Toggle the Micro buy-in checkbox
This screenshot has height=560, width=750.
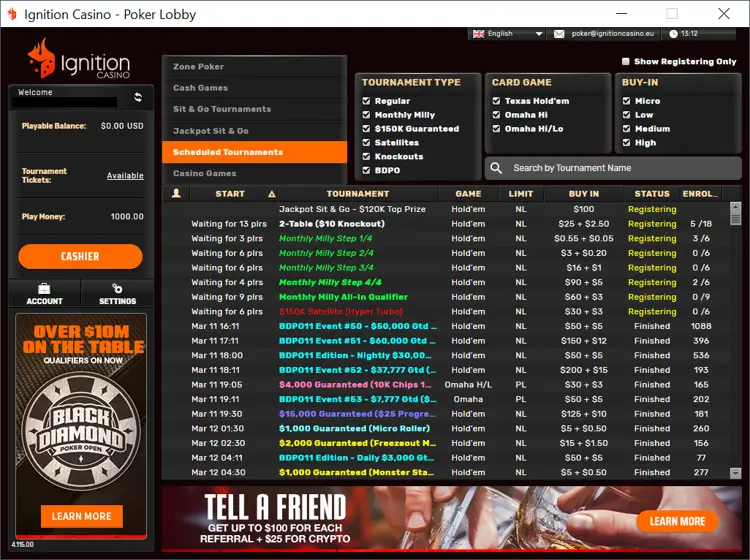point(626,101)
